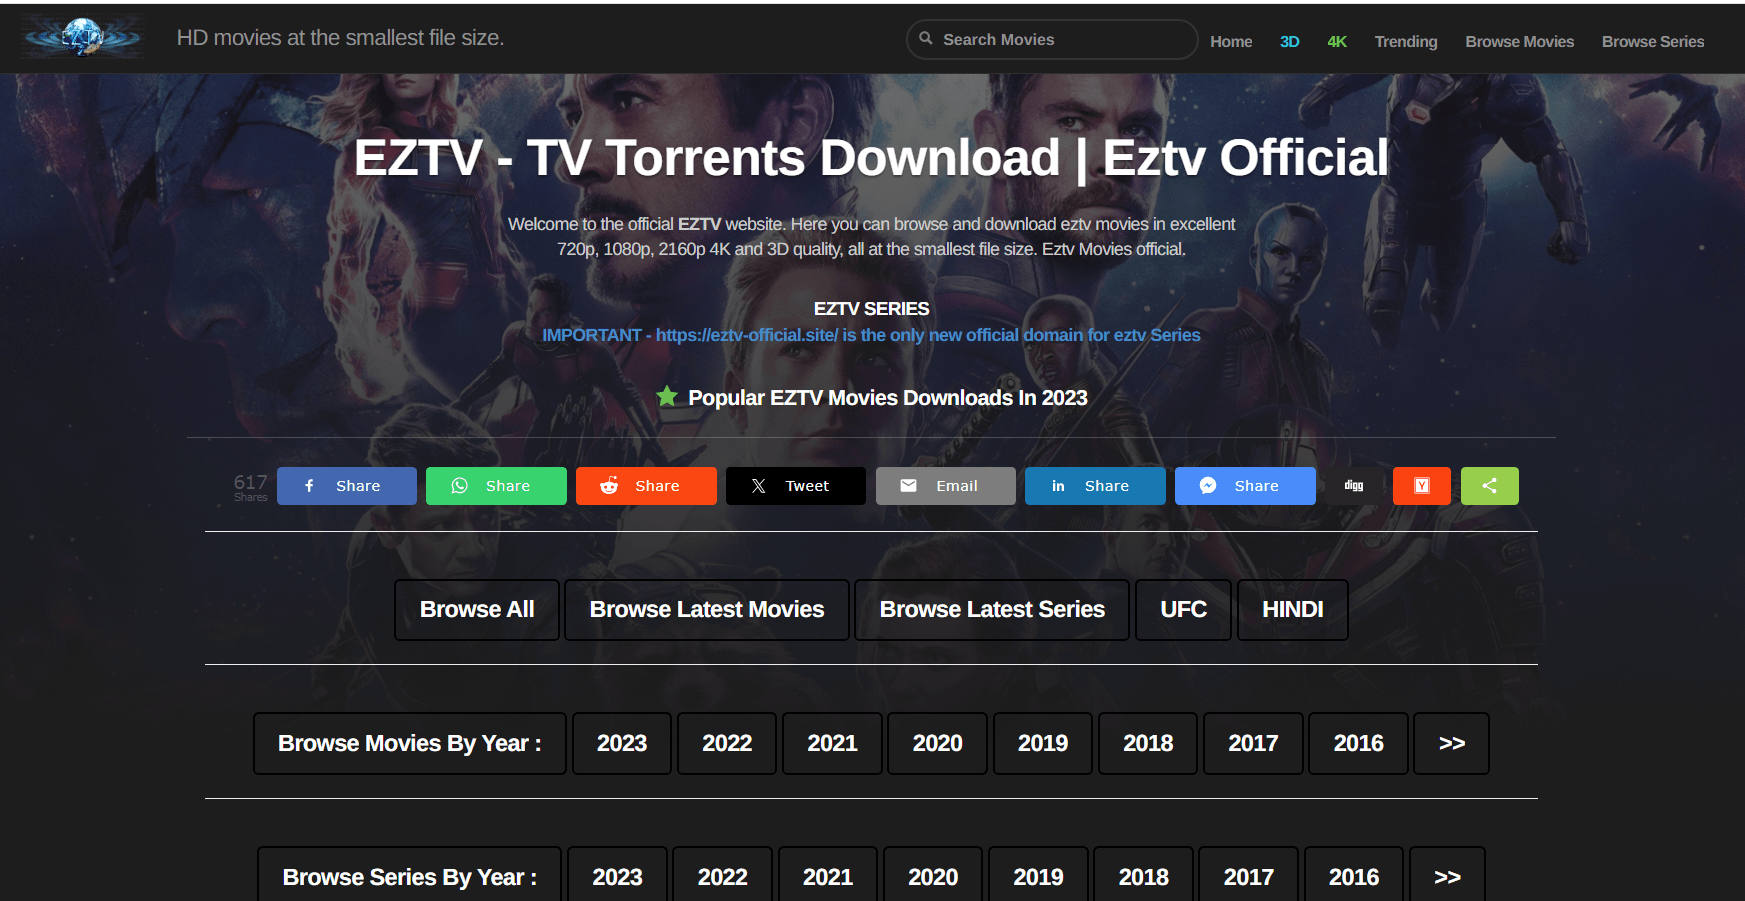Share via the Messenger button
Screen dimensions: 1745x901
pos(1245,486)
